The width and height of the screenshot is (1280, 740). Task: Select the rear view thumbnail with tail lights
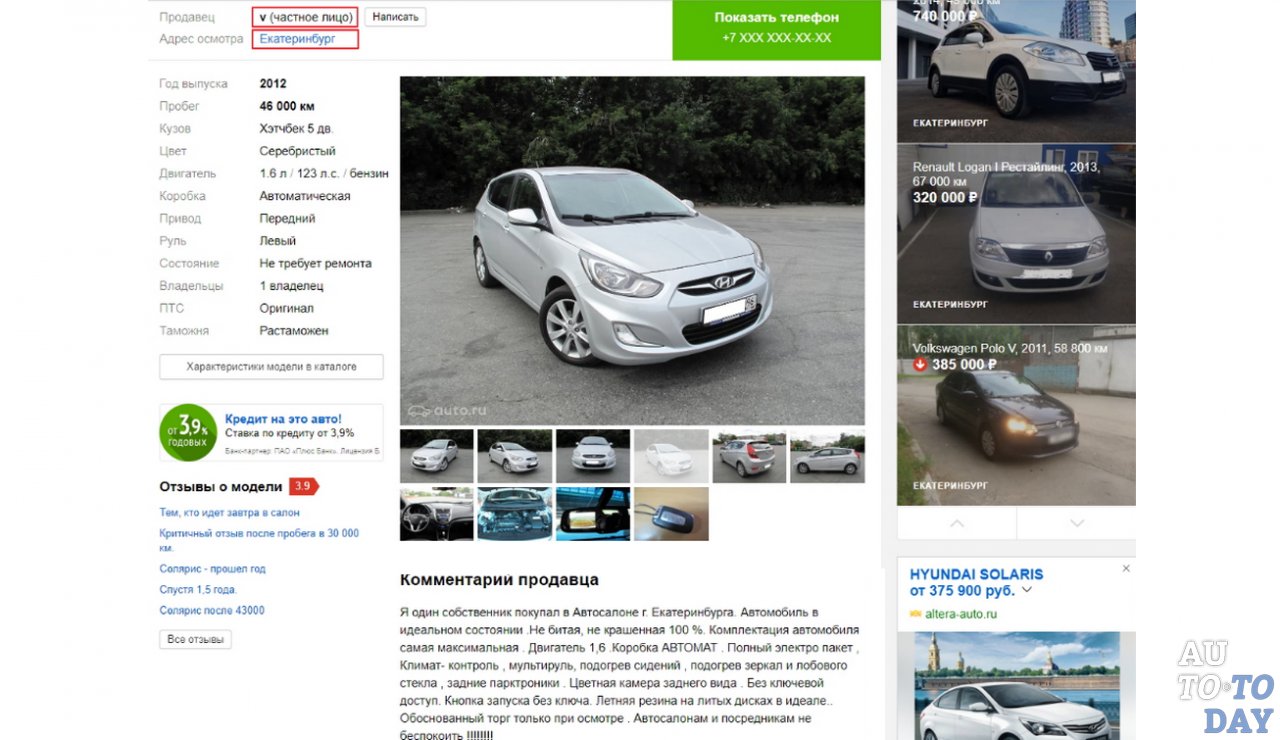(749, 456)
